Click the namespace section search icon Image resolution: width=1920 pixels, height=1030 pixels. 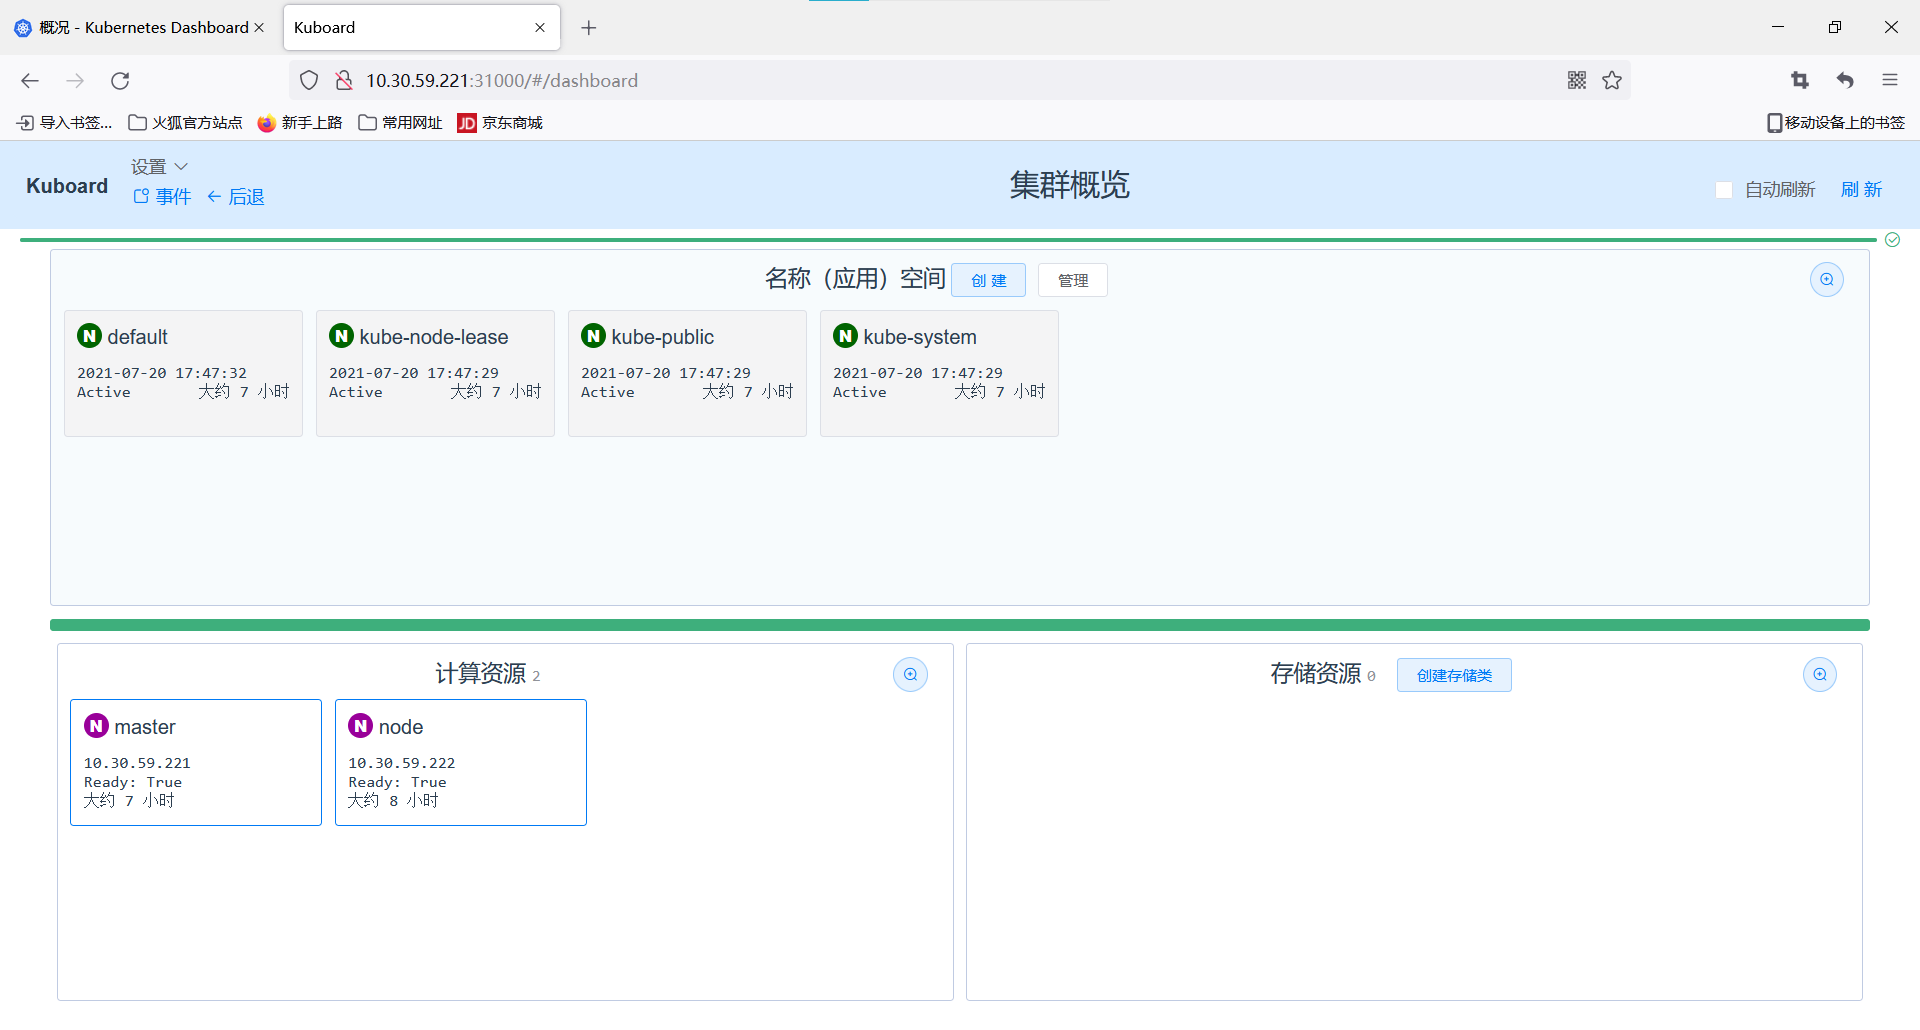coord(1827,280)
